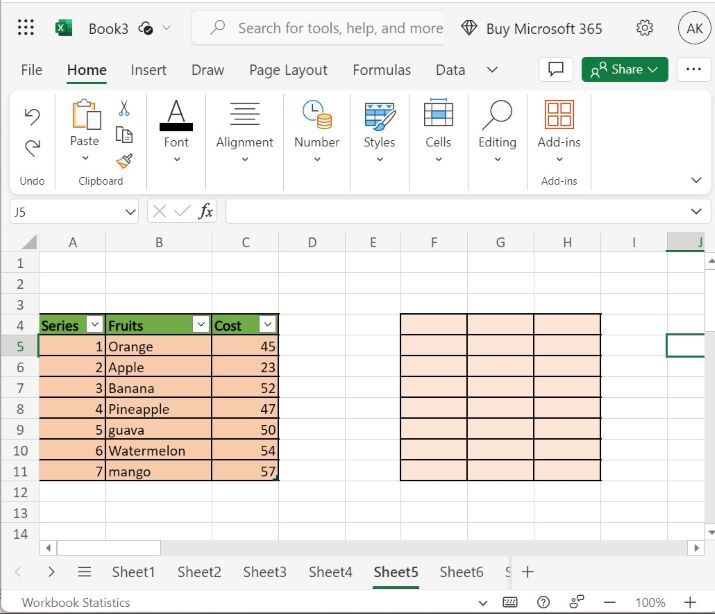Zoom out with the minus button
715x614 pixels.
click(610, 602)
